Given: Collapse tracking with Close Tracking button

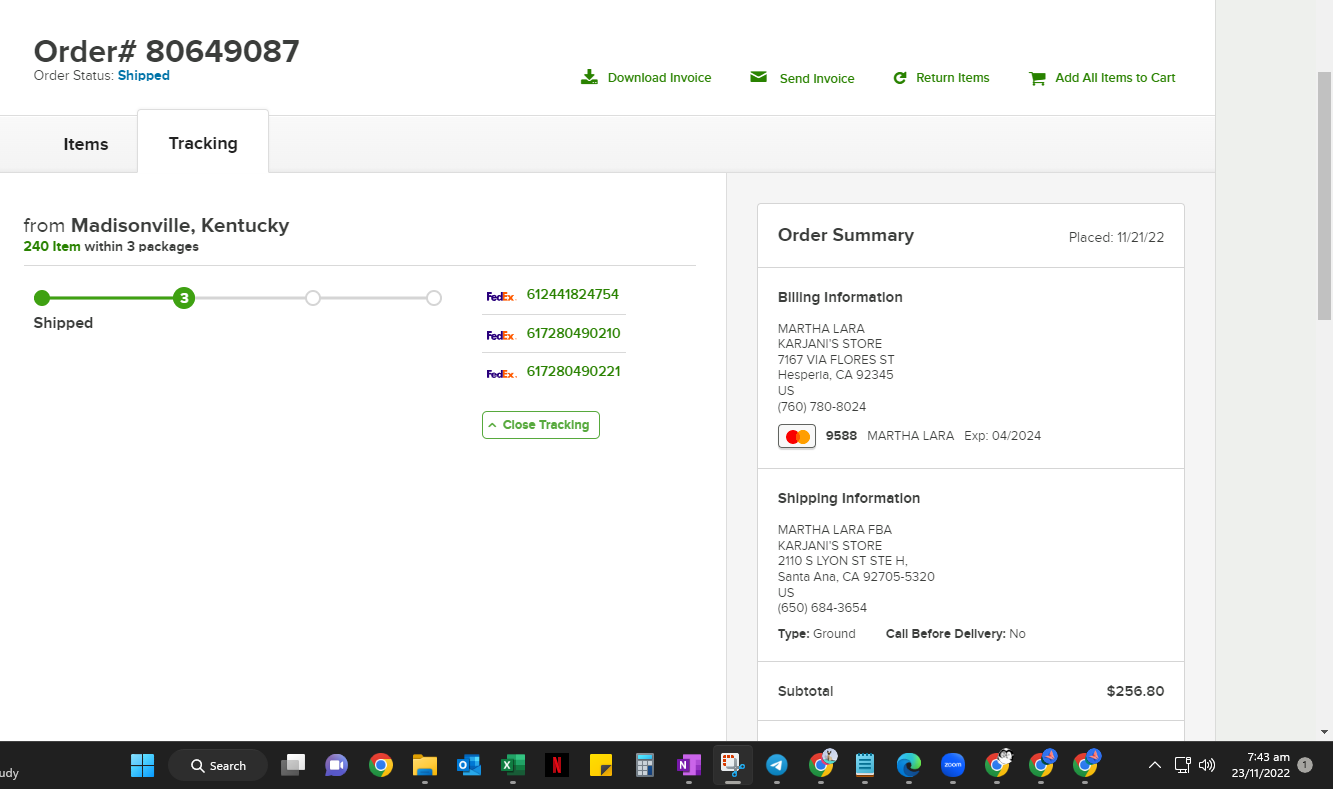Looking at the screenshot, I should (x=541, y=425).
